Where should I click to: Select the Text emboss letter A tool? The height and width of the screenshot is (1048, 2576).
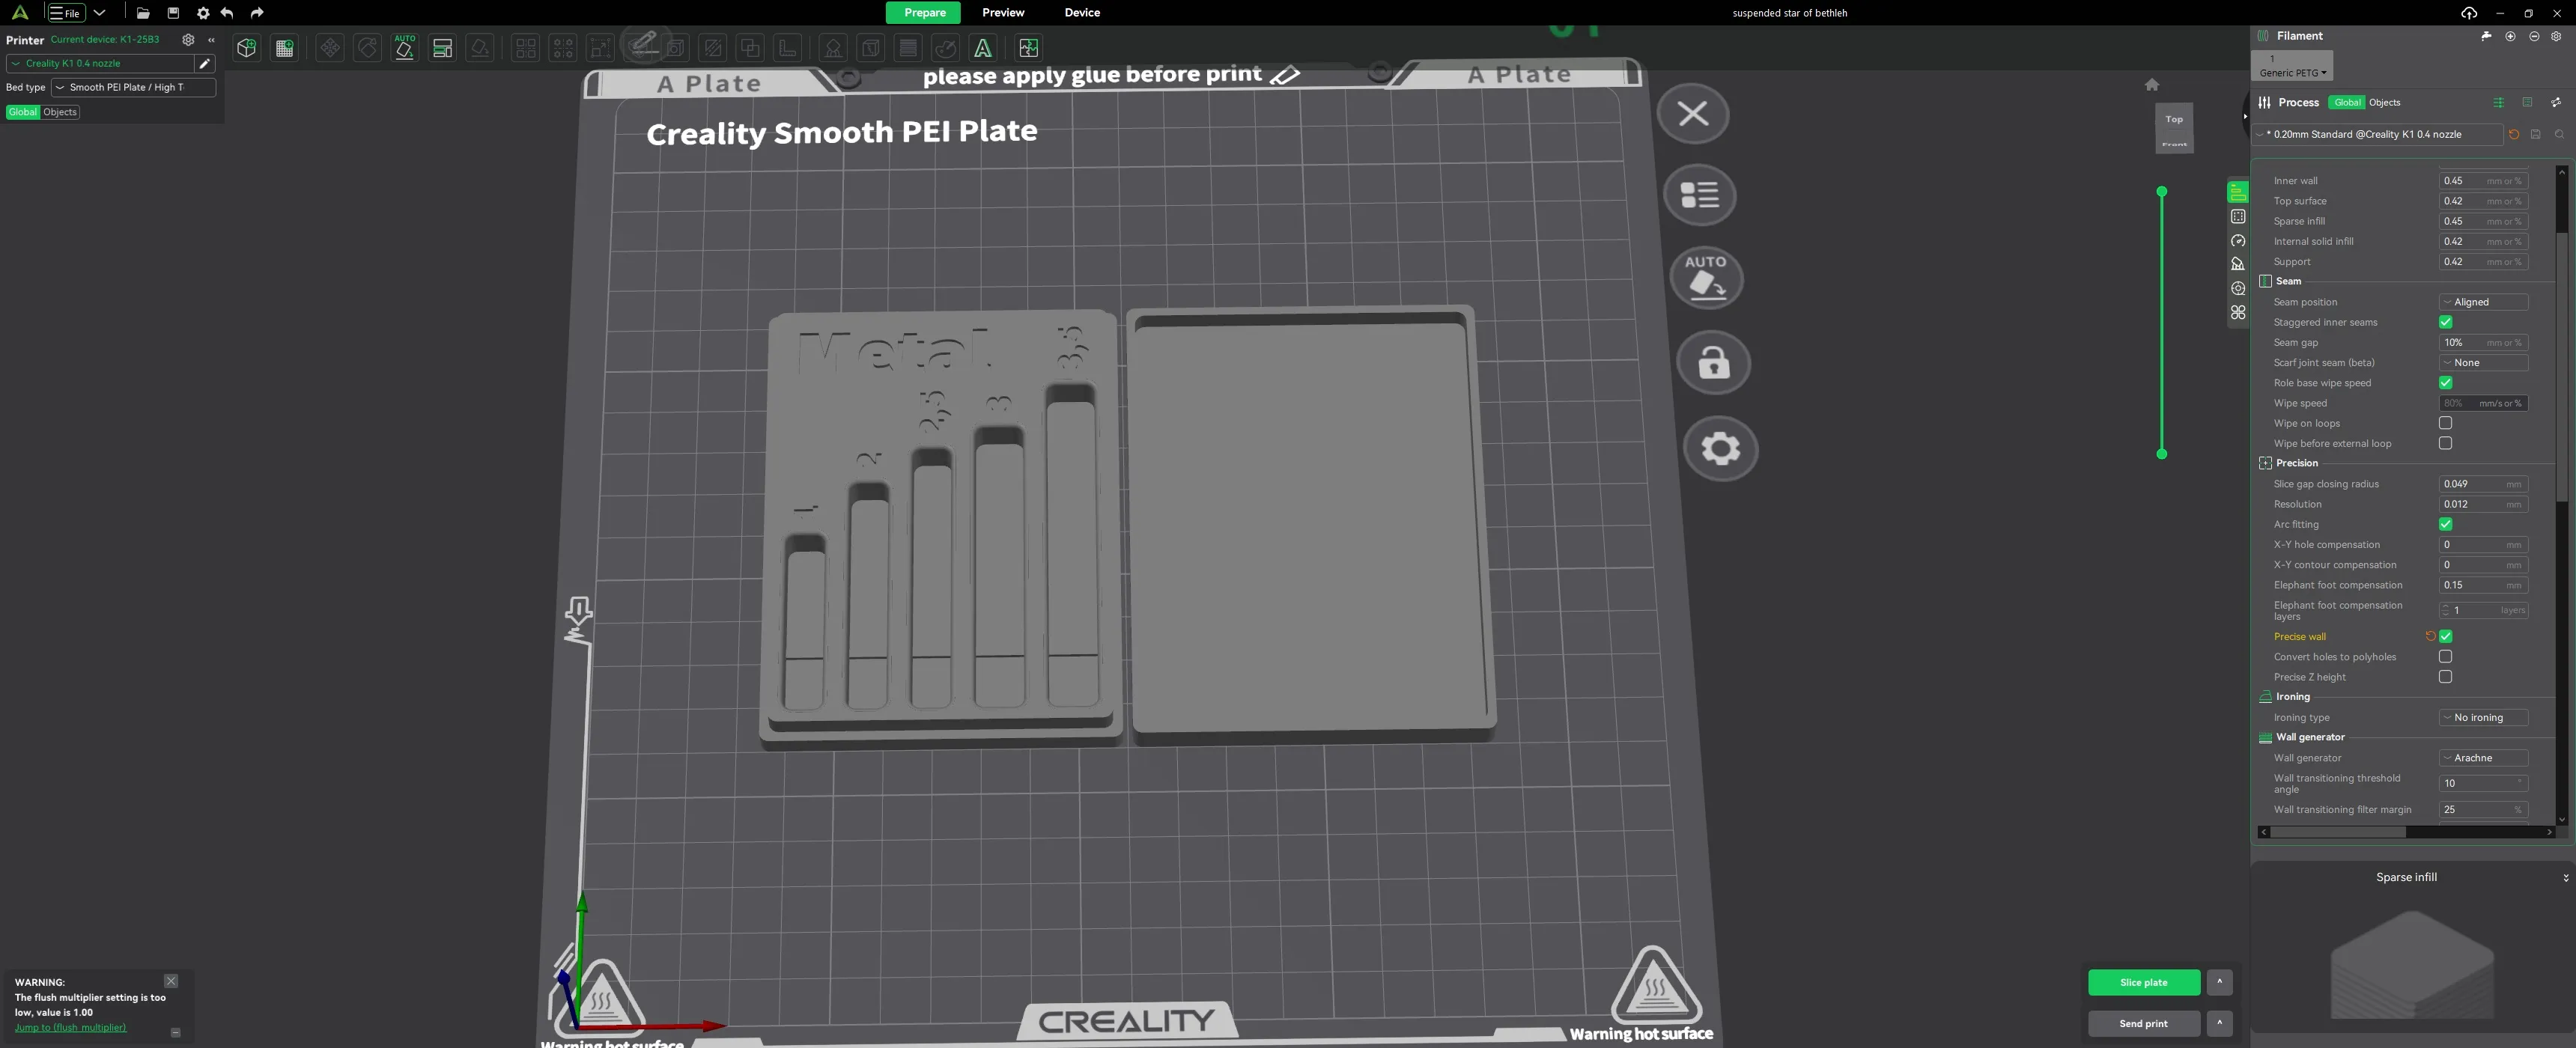[983, 48]
